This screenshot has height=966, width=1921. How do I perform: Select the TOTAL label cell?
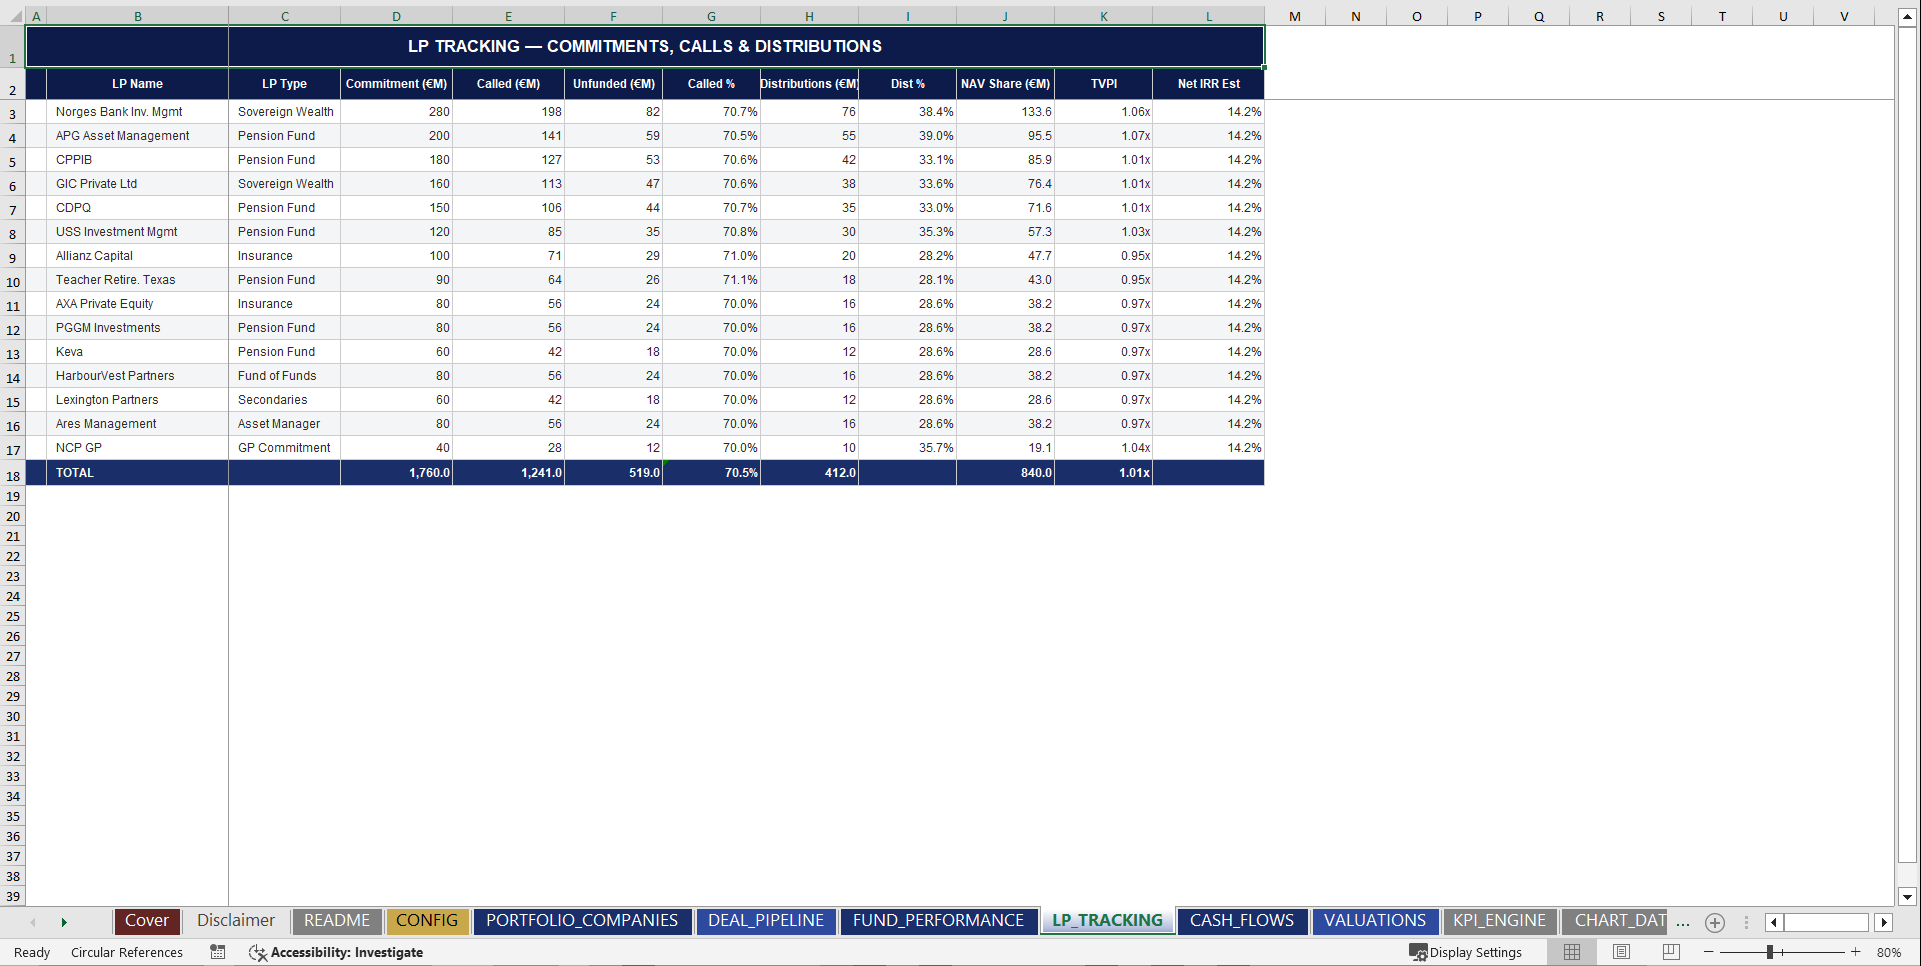(137, 473)
